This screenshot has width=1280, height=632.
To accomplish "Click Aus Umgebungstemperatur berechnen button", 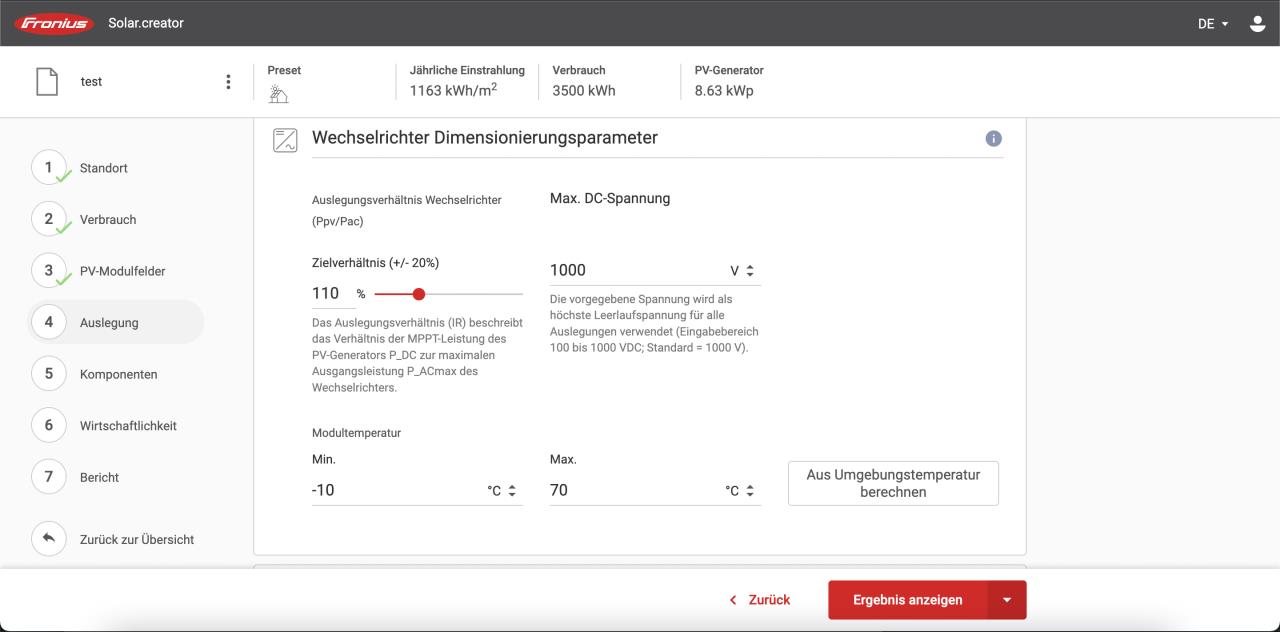I will (893, 483).
